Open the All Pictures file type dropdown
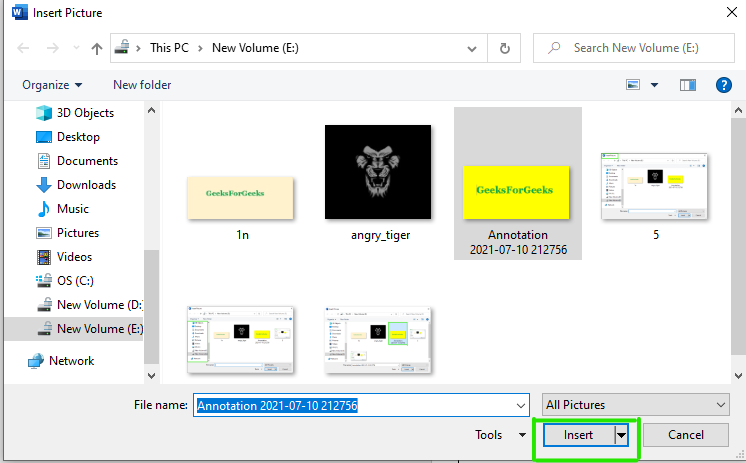 click(x=636, y=405)
